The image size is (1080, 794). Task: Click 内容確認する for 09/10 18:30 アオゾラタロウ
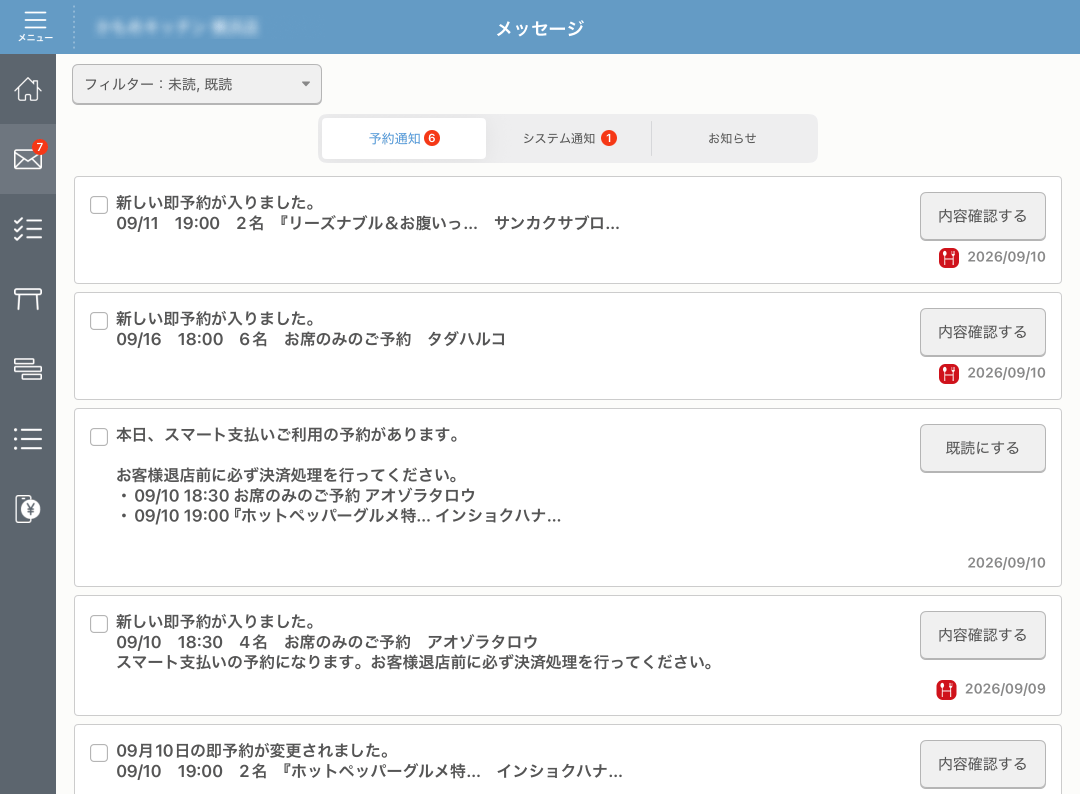[x=982, y=635]
